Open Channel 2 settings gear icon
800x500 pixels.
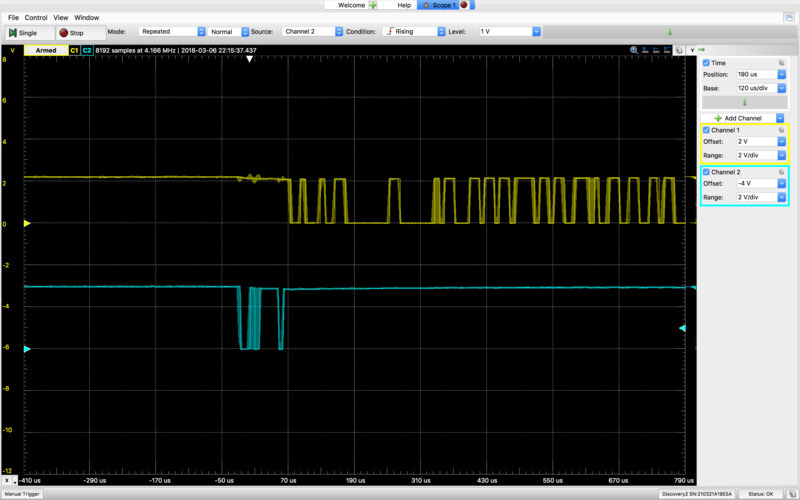coord(781,172)
